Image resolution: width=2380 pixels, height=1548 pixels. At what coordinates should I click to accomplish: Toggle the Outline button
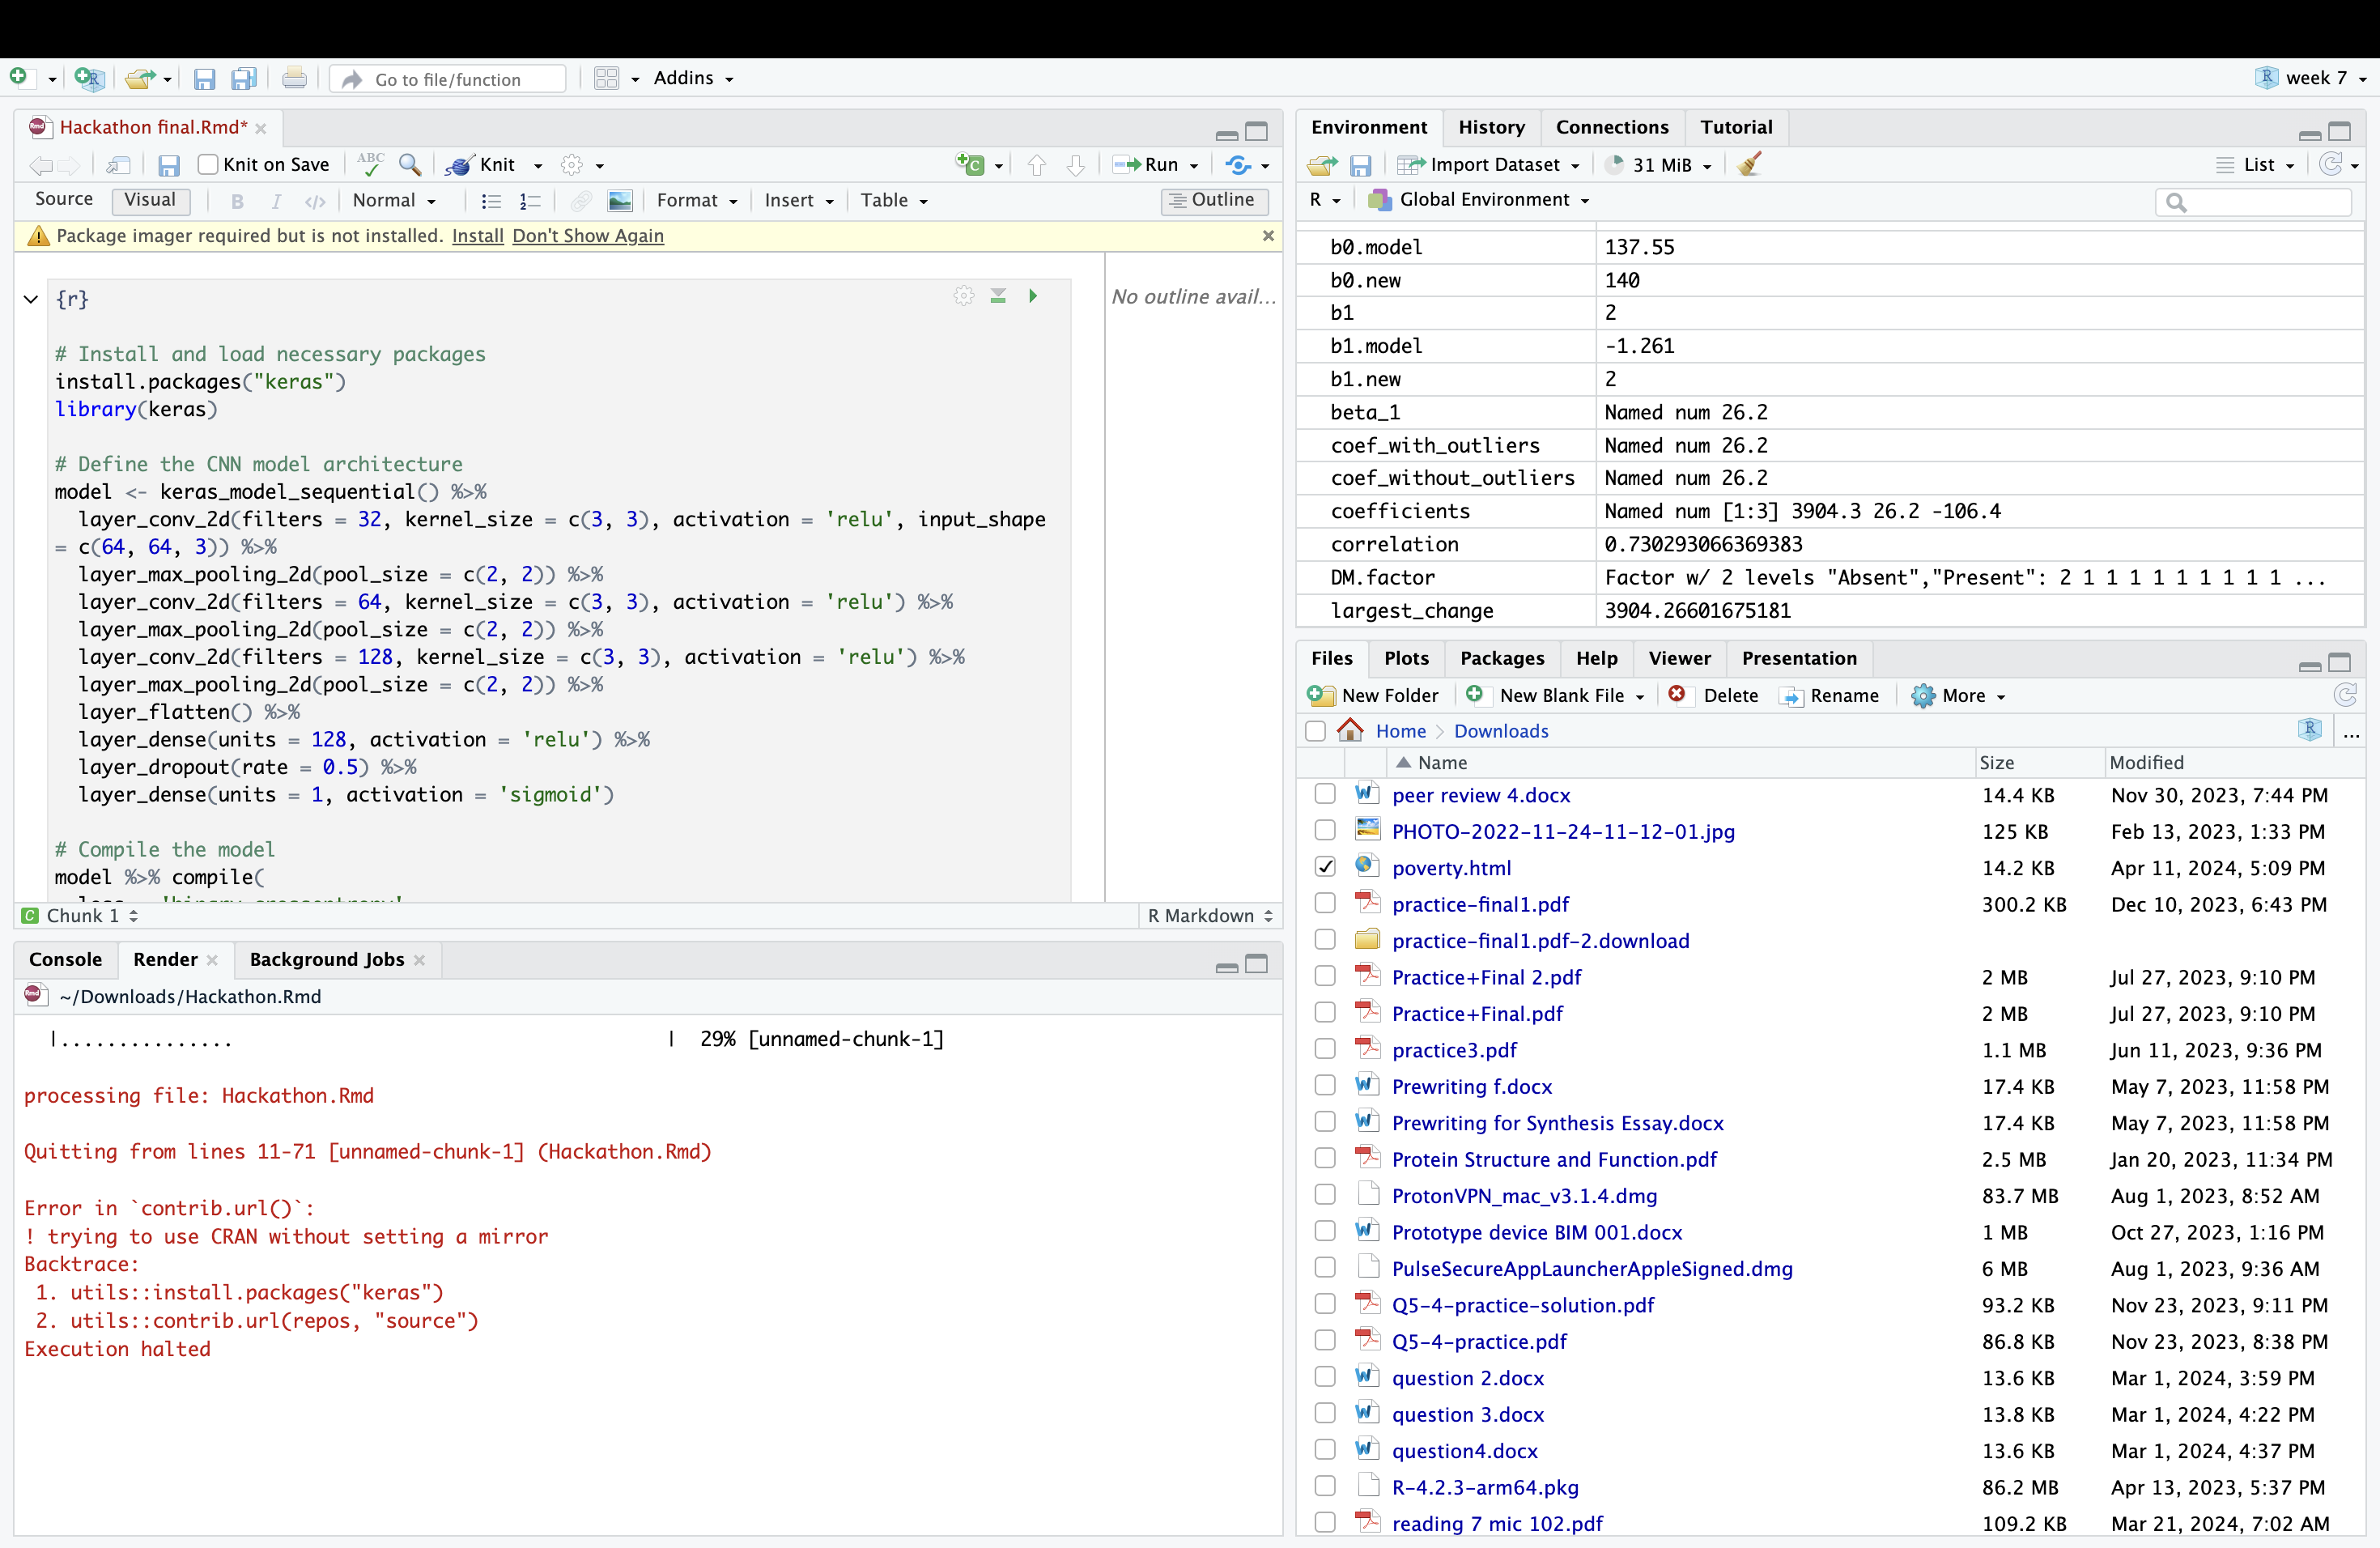pyautogui.click(x=1214, y=200)
